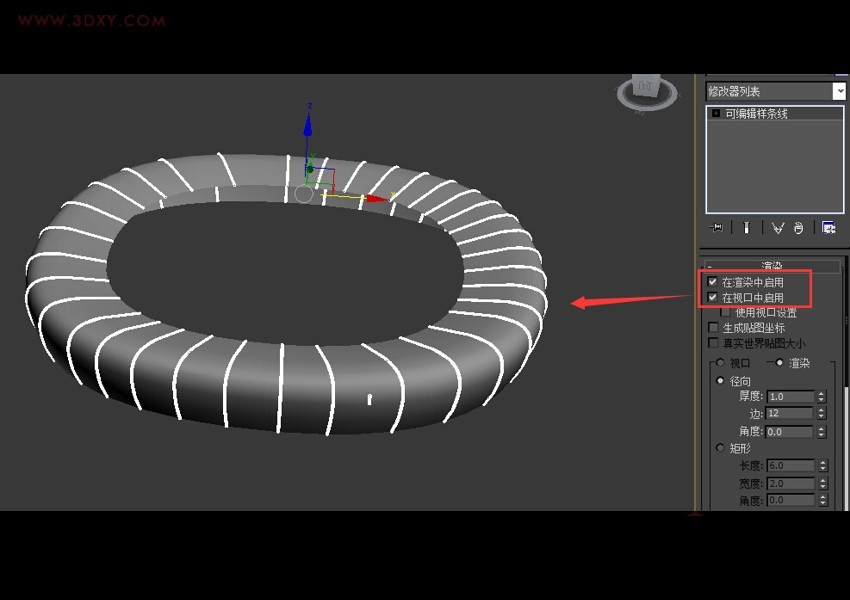The image size is (850, 600).
Task: Expand the 可编辑样条线 plus box
Action: click(716, 113)
